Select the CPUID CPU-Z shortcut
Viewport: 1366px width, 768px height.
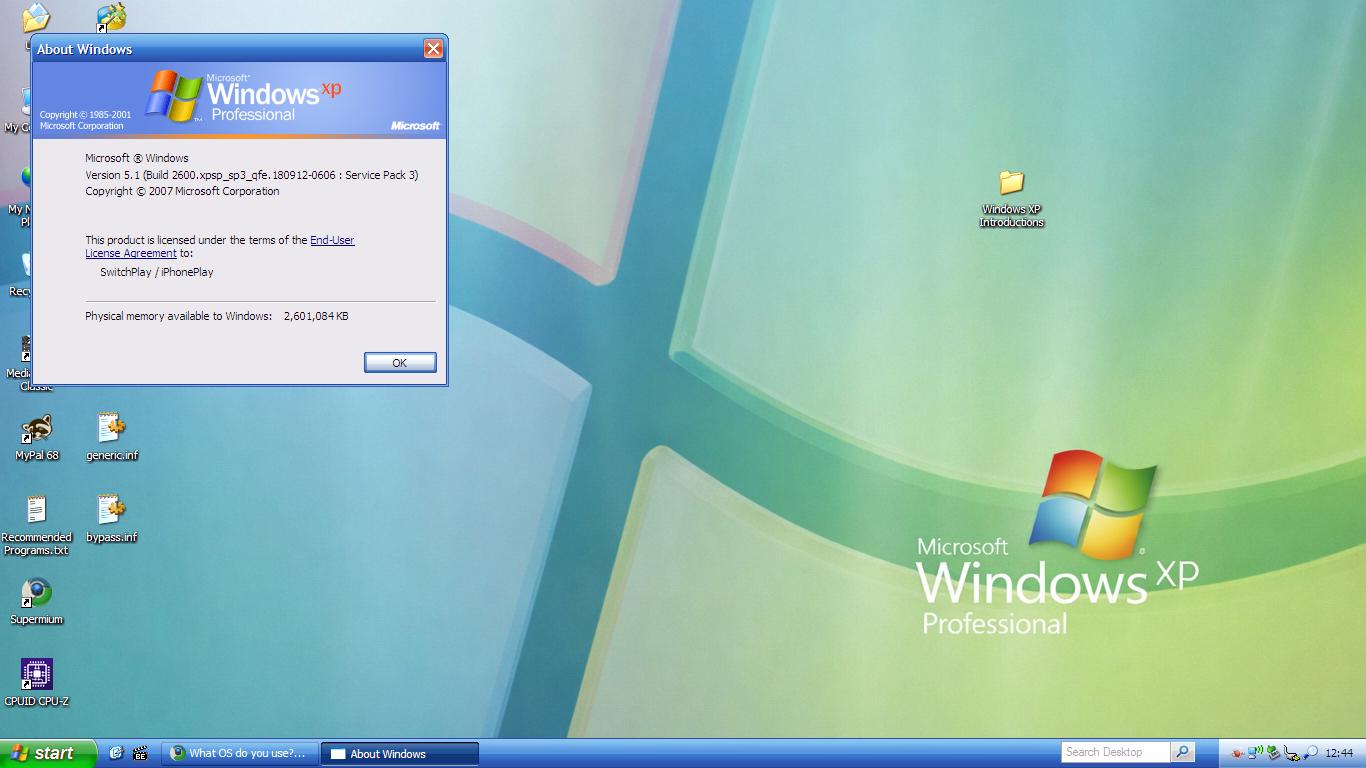pos(37,683)
